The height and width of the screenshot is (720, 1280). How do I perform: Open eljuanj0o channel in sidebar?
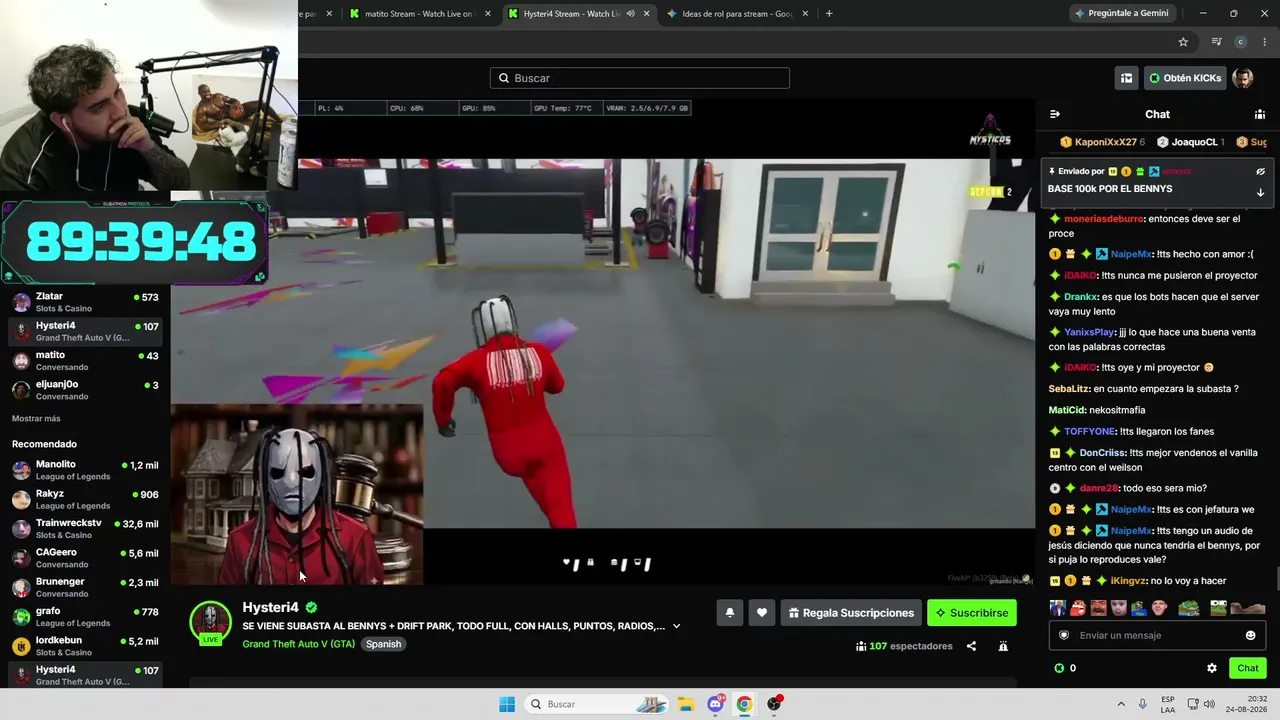[85, 390]
